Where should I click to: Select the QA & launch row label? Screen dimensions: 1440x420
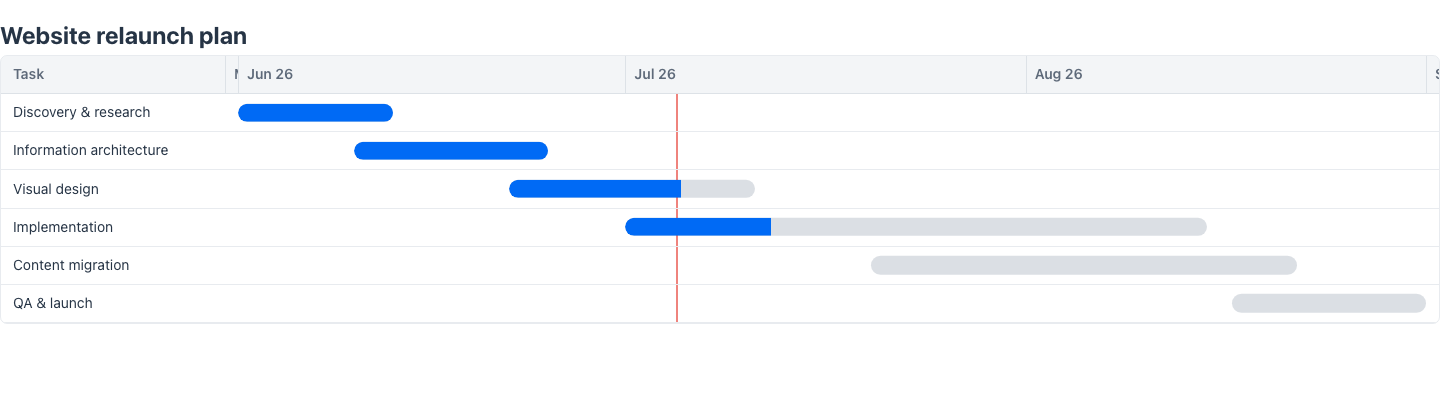(53, 303)
